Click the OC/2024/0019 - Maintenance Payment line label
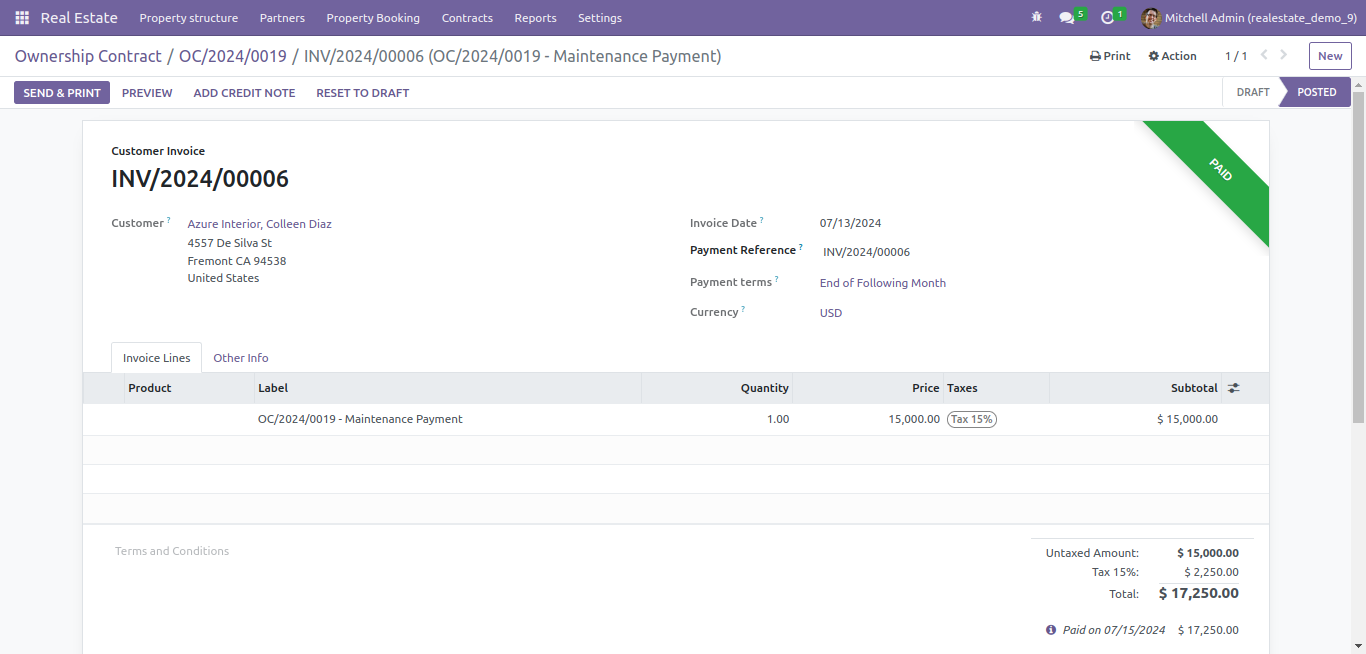 360,419
